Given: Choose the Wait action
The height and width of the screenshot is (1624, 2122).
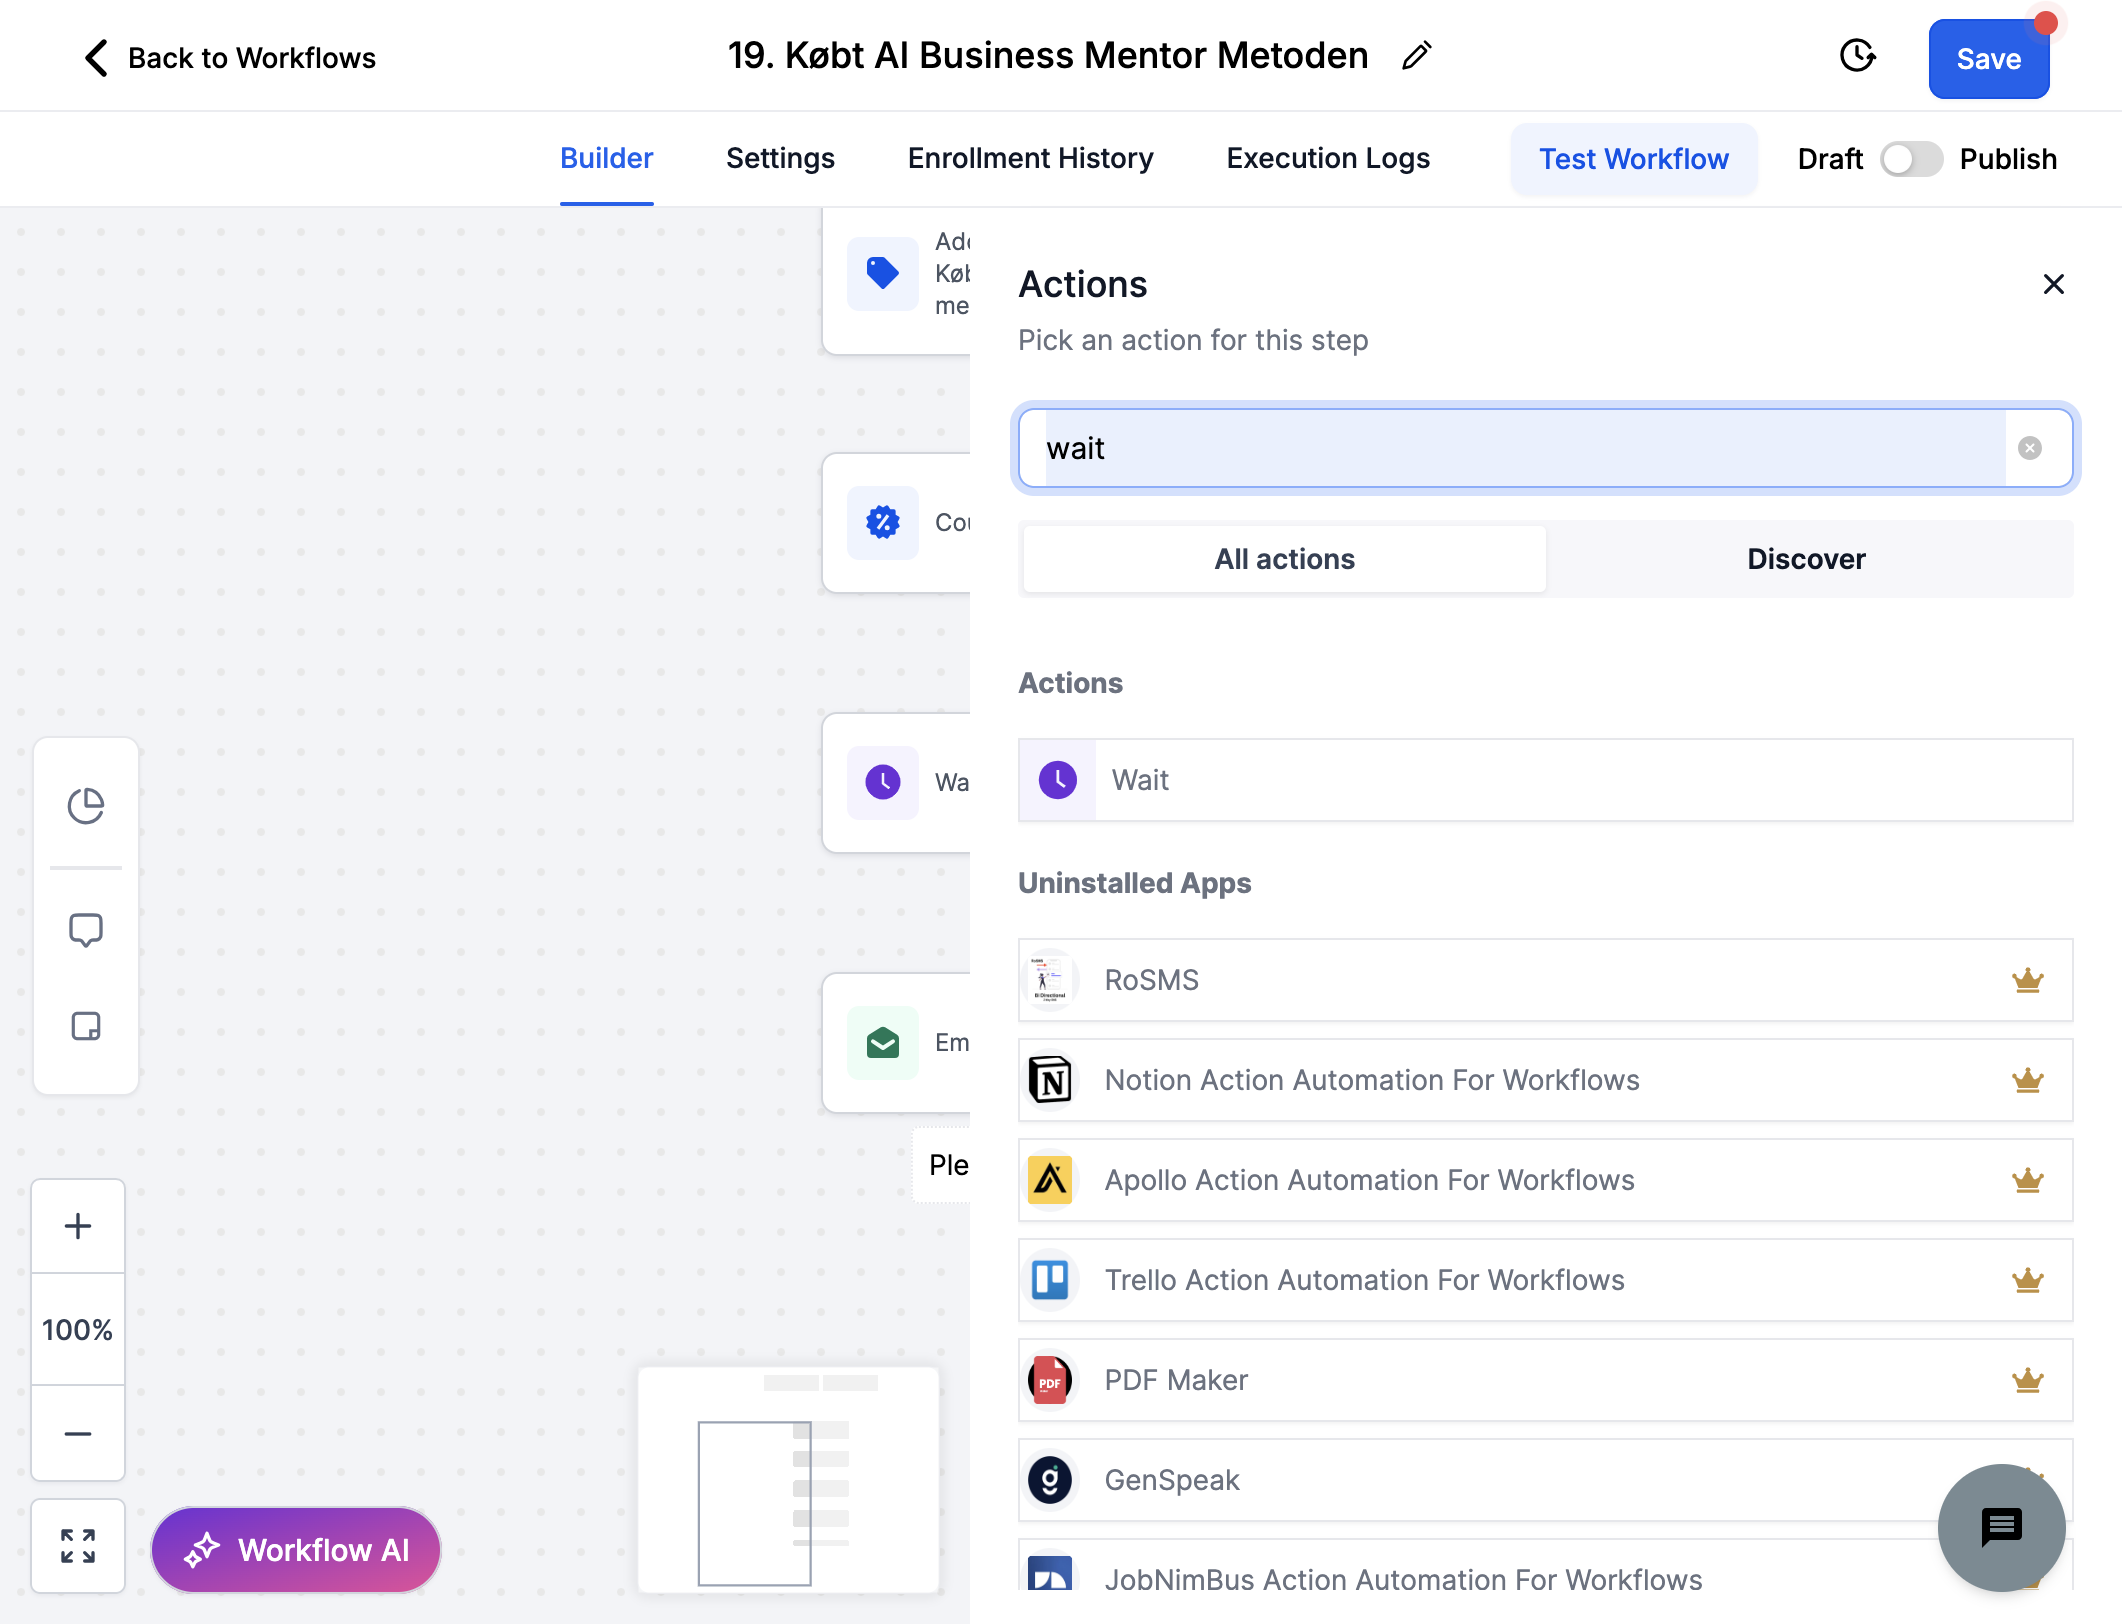Looking at the screenshot, I should click(x=1545, y=780).
